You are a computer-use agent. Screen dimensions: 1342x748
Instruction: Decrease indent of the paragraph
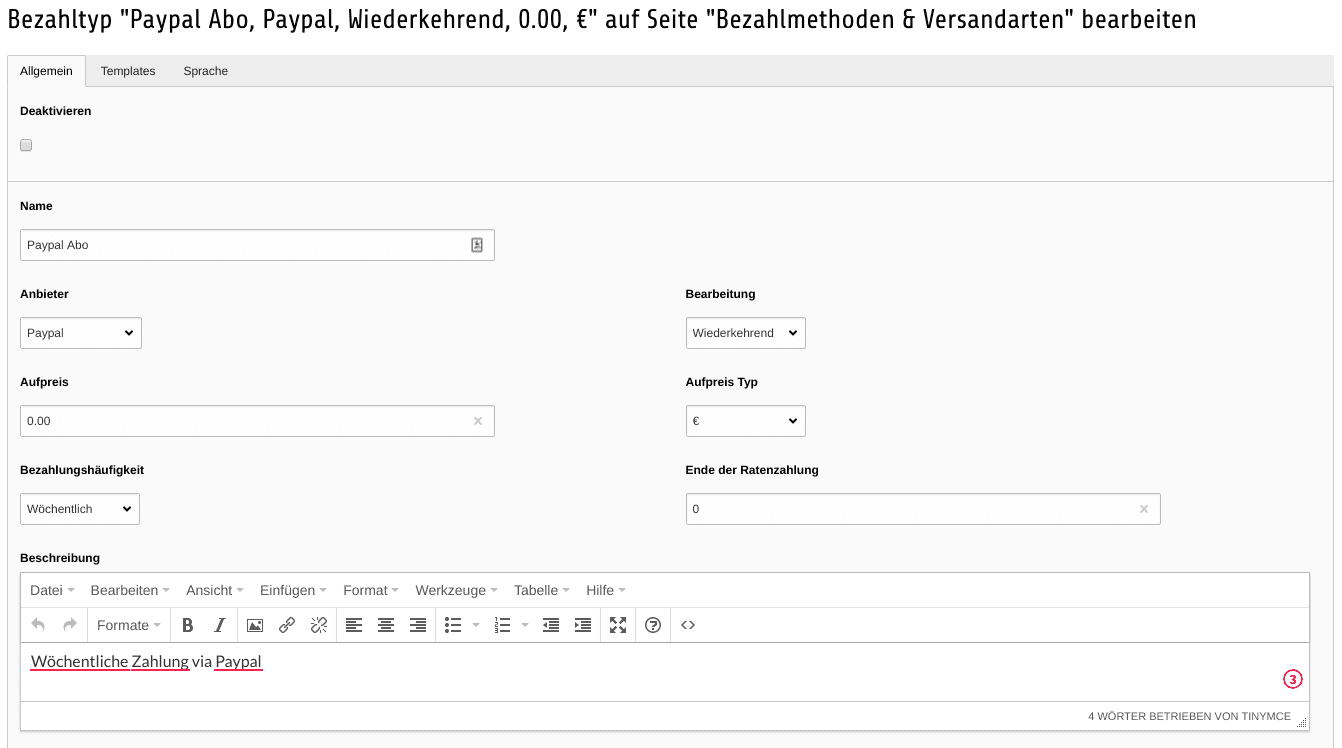[x=551, y=625]
